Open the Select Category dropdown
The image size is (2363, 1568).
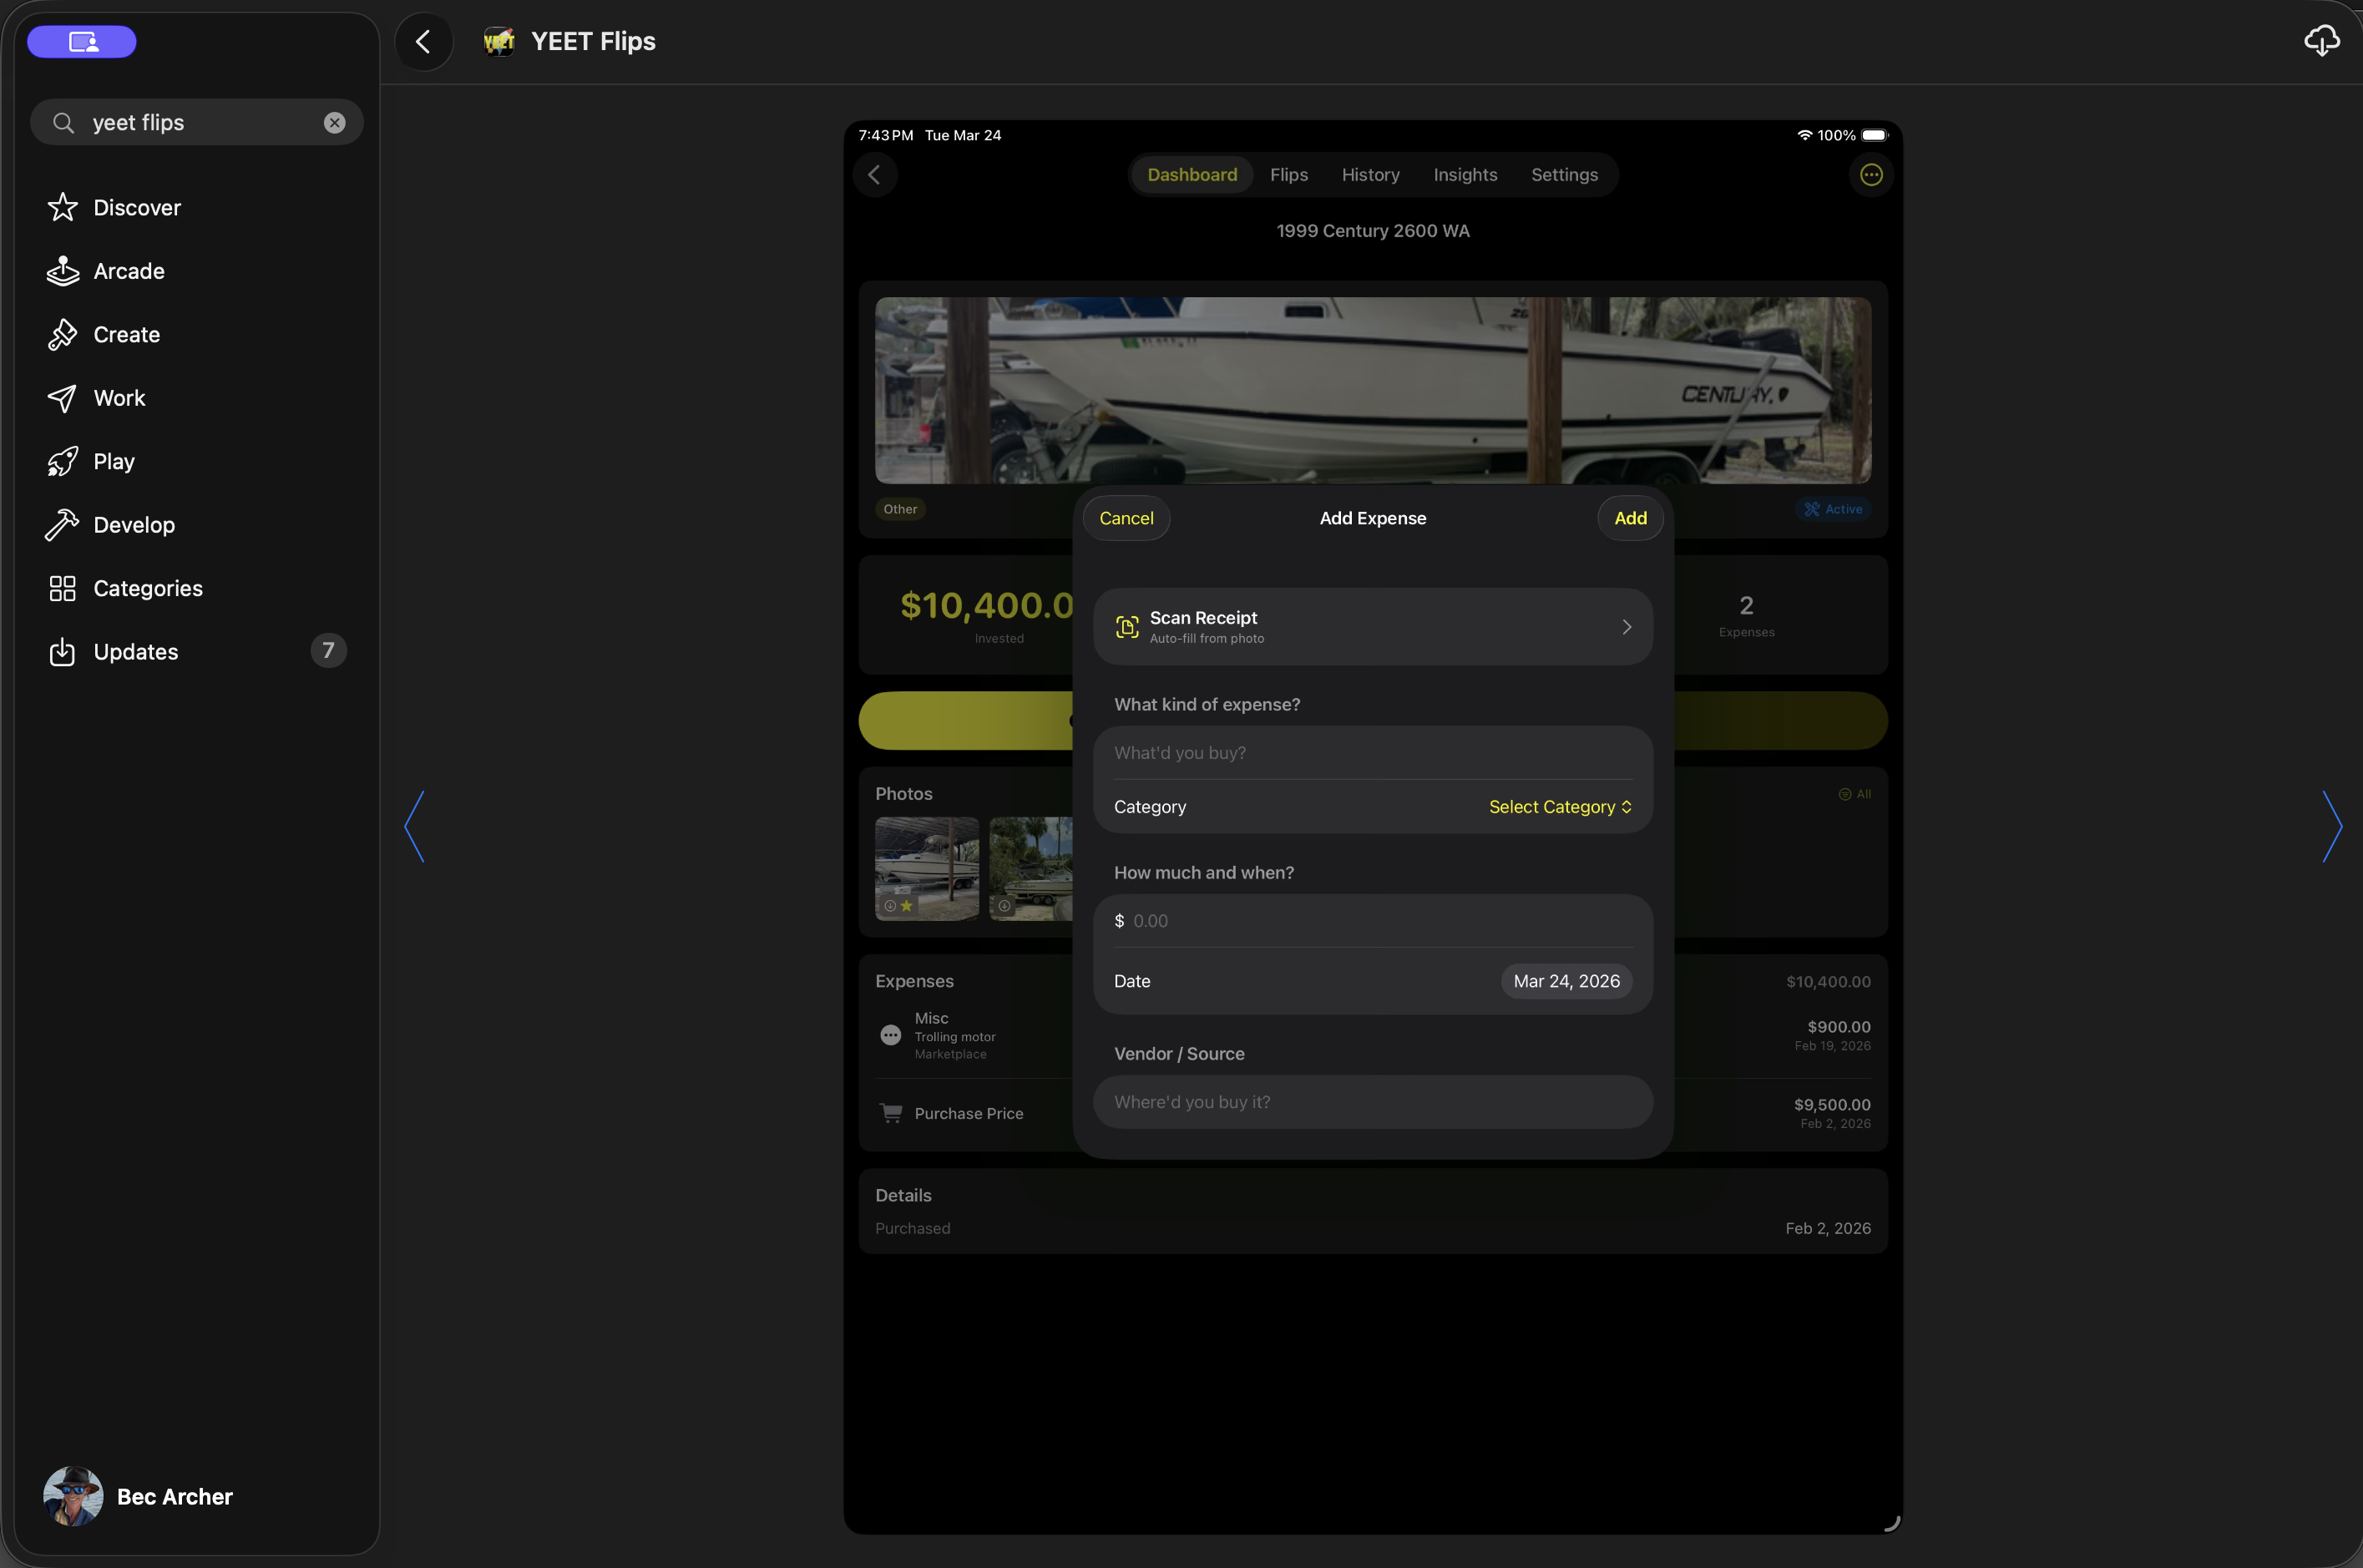[x=1560, y=807]
